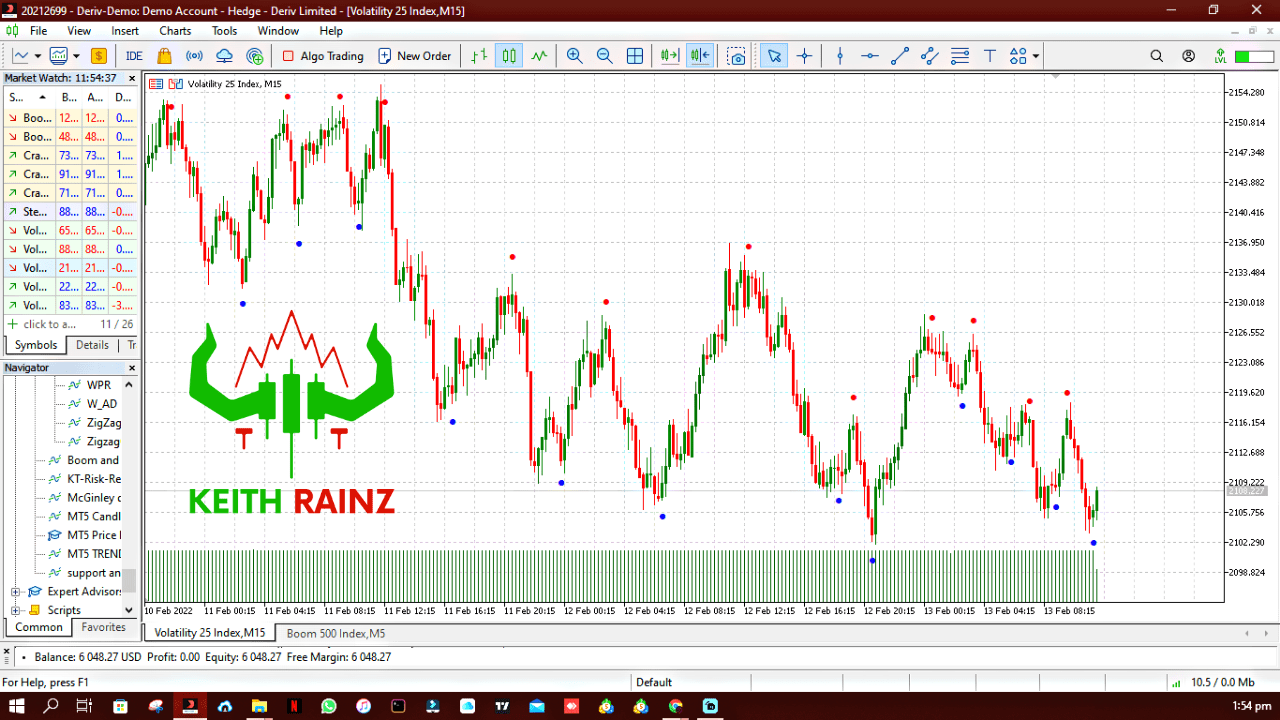Open the File menu
Screen dimensions: 1280x720
[38, 31]
